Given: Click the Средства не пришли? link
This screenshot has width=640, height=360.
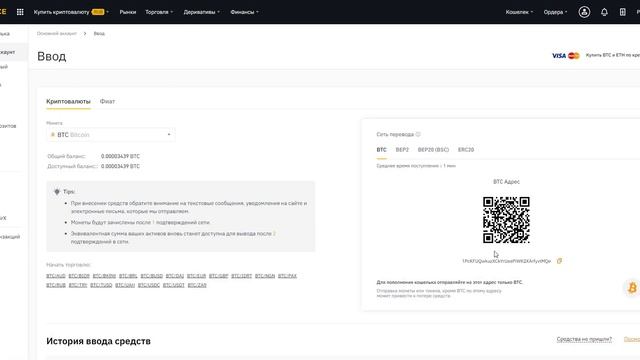Looking at the screenshot, I should pyautogui.click(x=584, y=339).
